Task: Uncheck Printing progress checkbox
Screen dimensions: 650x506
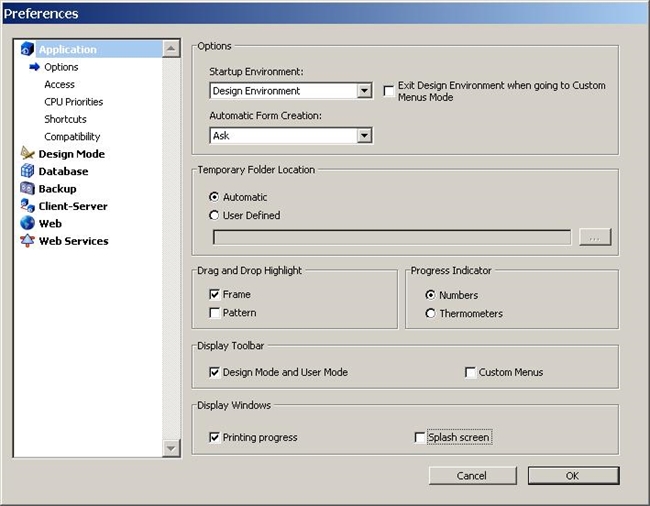Action: coord(214,437)
